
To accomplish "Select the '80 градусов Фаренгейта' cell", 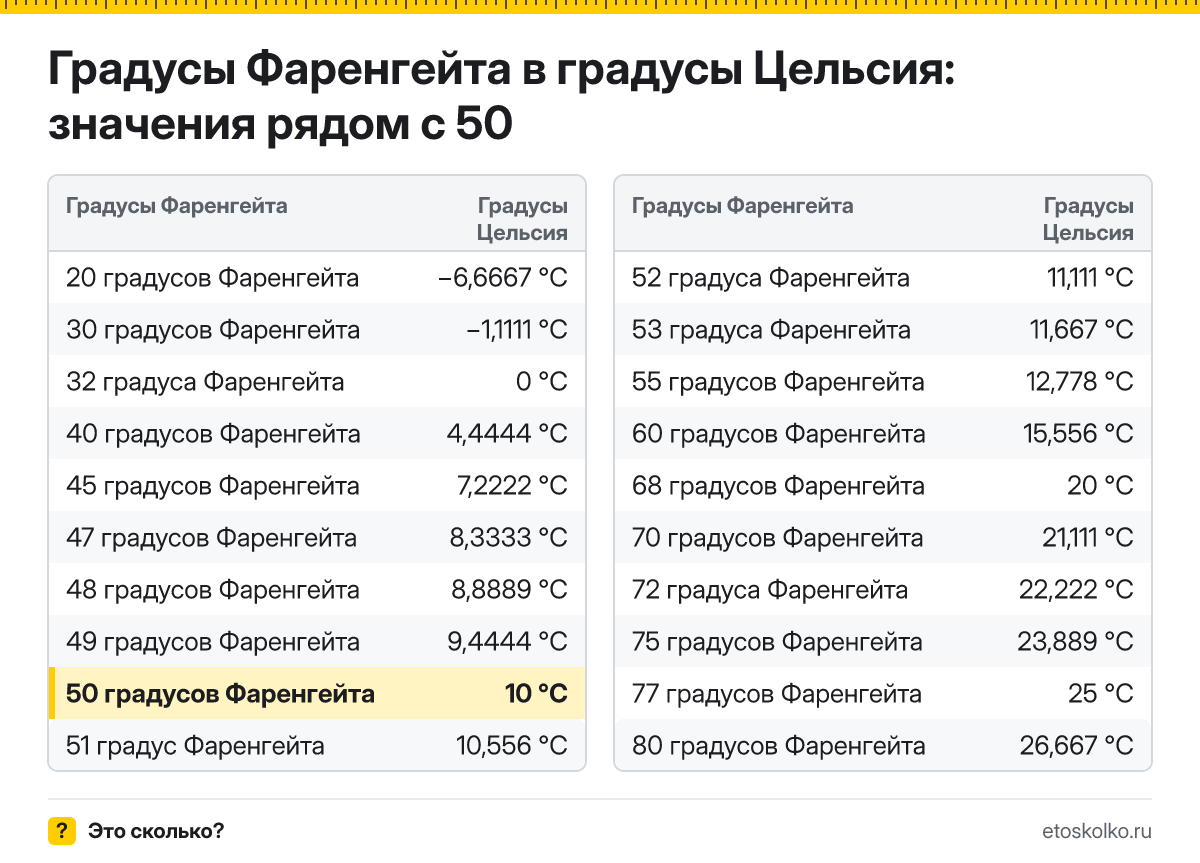I will click(779, 746).
